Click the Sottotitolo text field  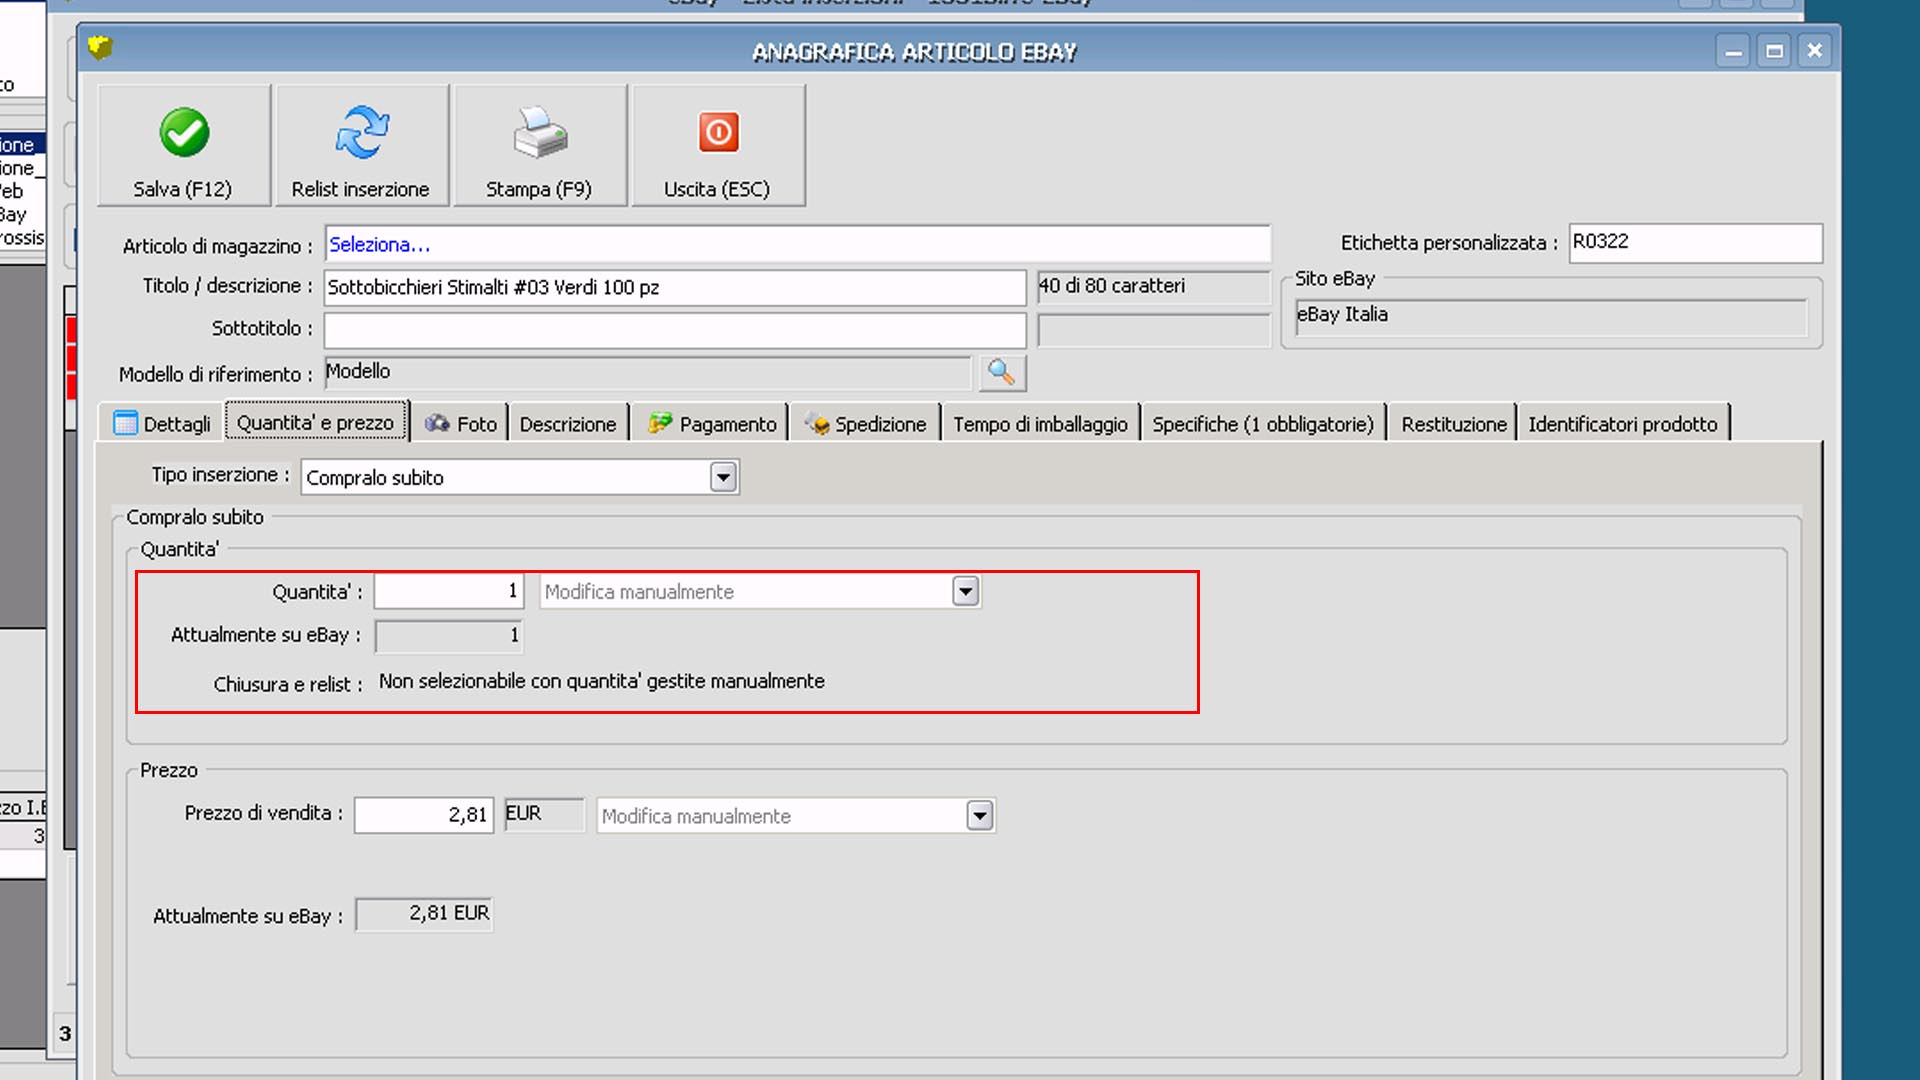tap(674, 330)
